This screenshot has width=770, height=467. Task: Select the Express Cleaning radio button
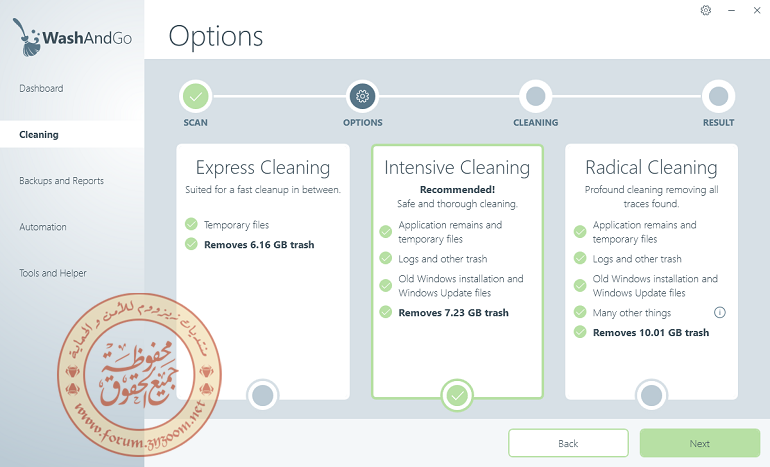263,395
